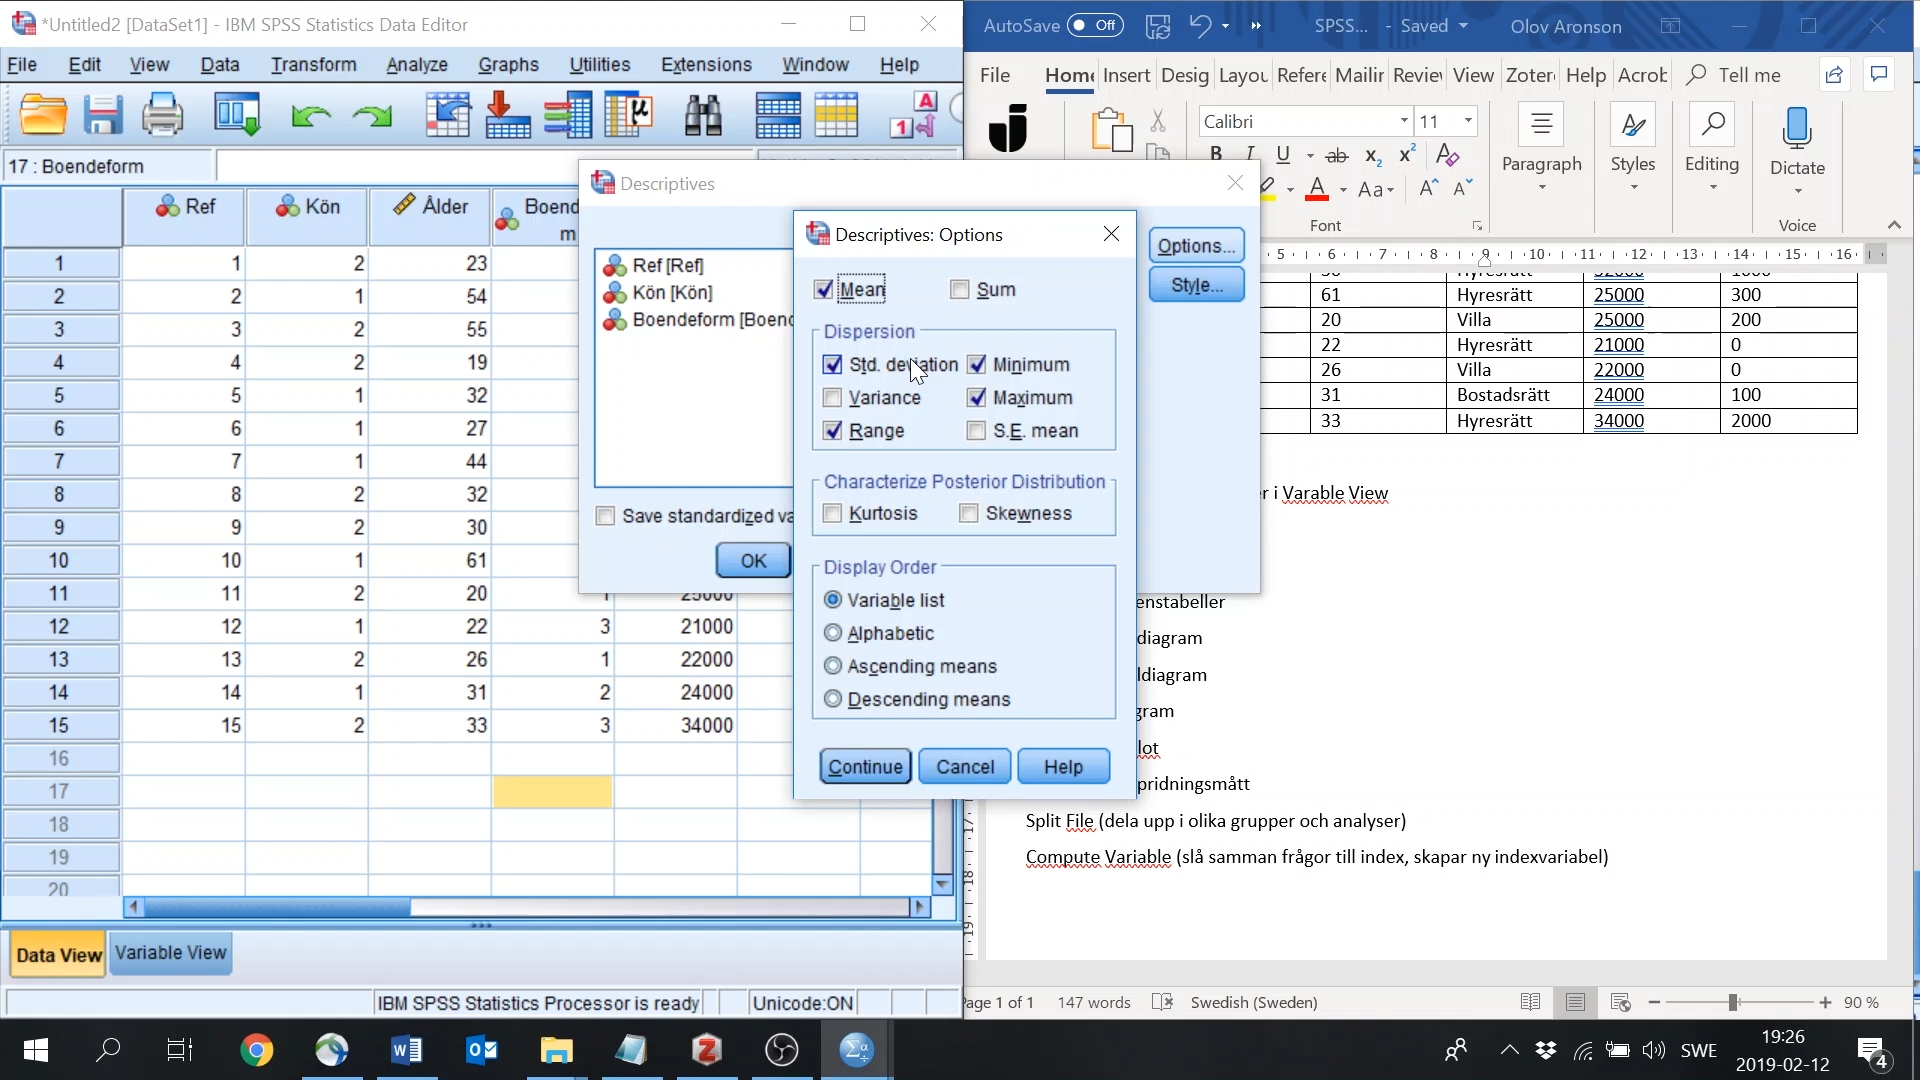1920x1080 pixels.
Task: Open the Analyze menu in SPSS
Action: (417, 65)
